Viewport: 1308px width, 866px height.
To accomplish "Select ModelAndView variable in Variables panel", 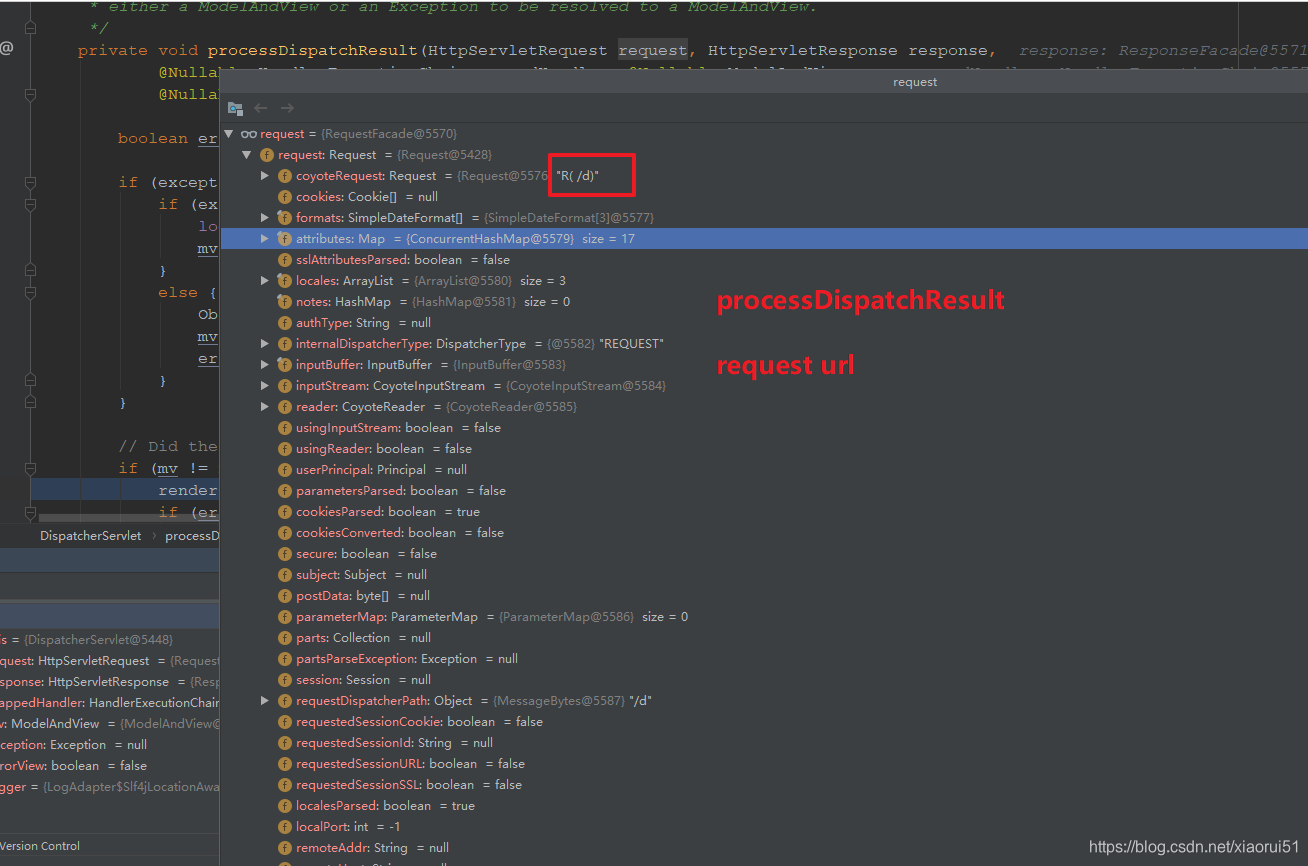I will [109, 724].
